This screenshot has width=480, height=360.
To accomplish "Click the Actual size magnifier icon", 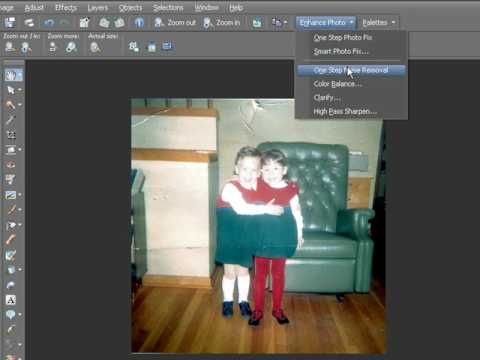I will [95, 47].
